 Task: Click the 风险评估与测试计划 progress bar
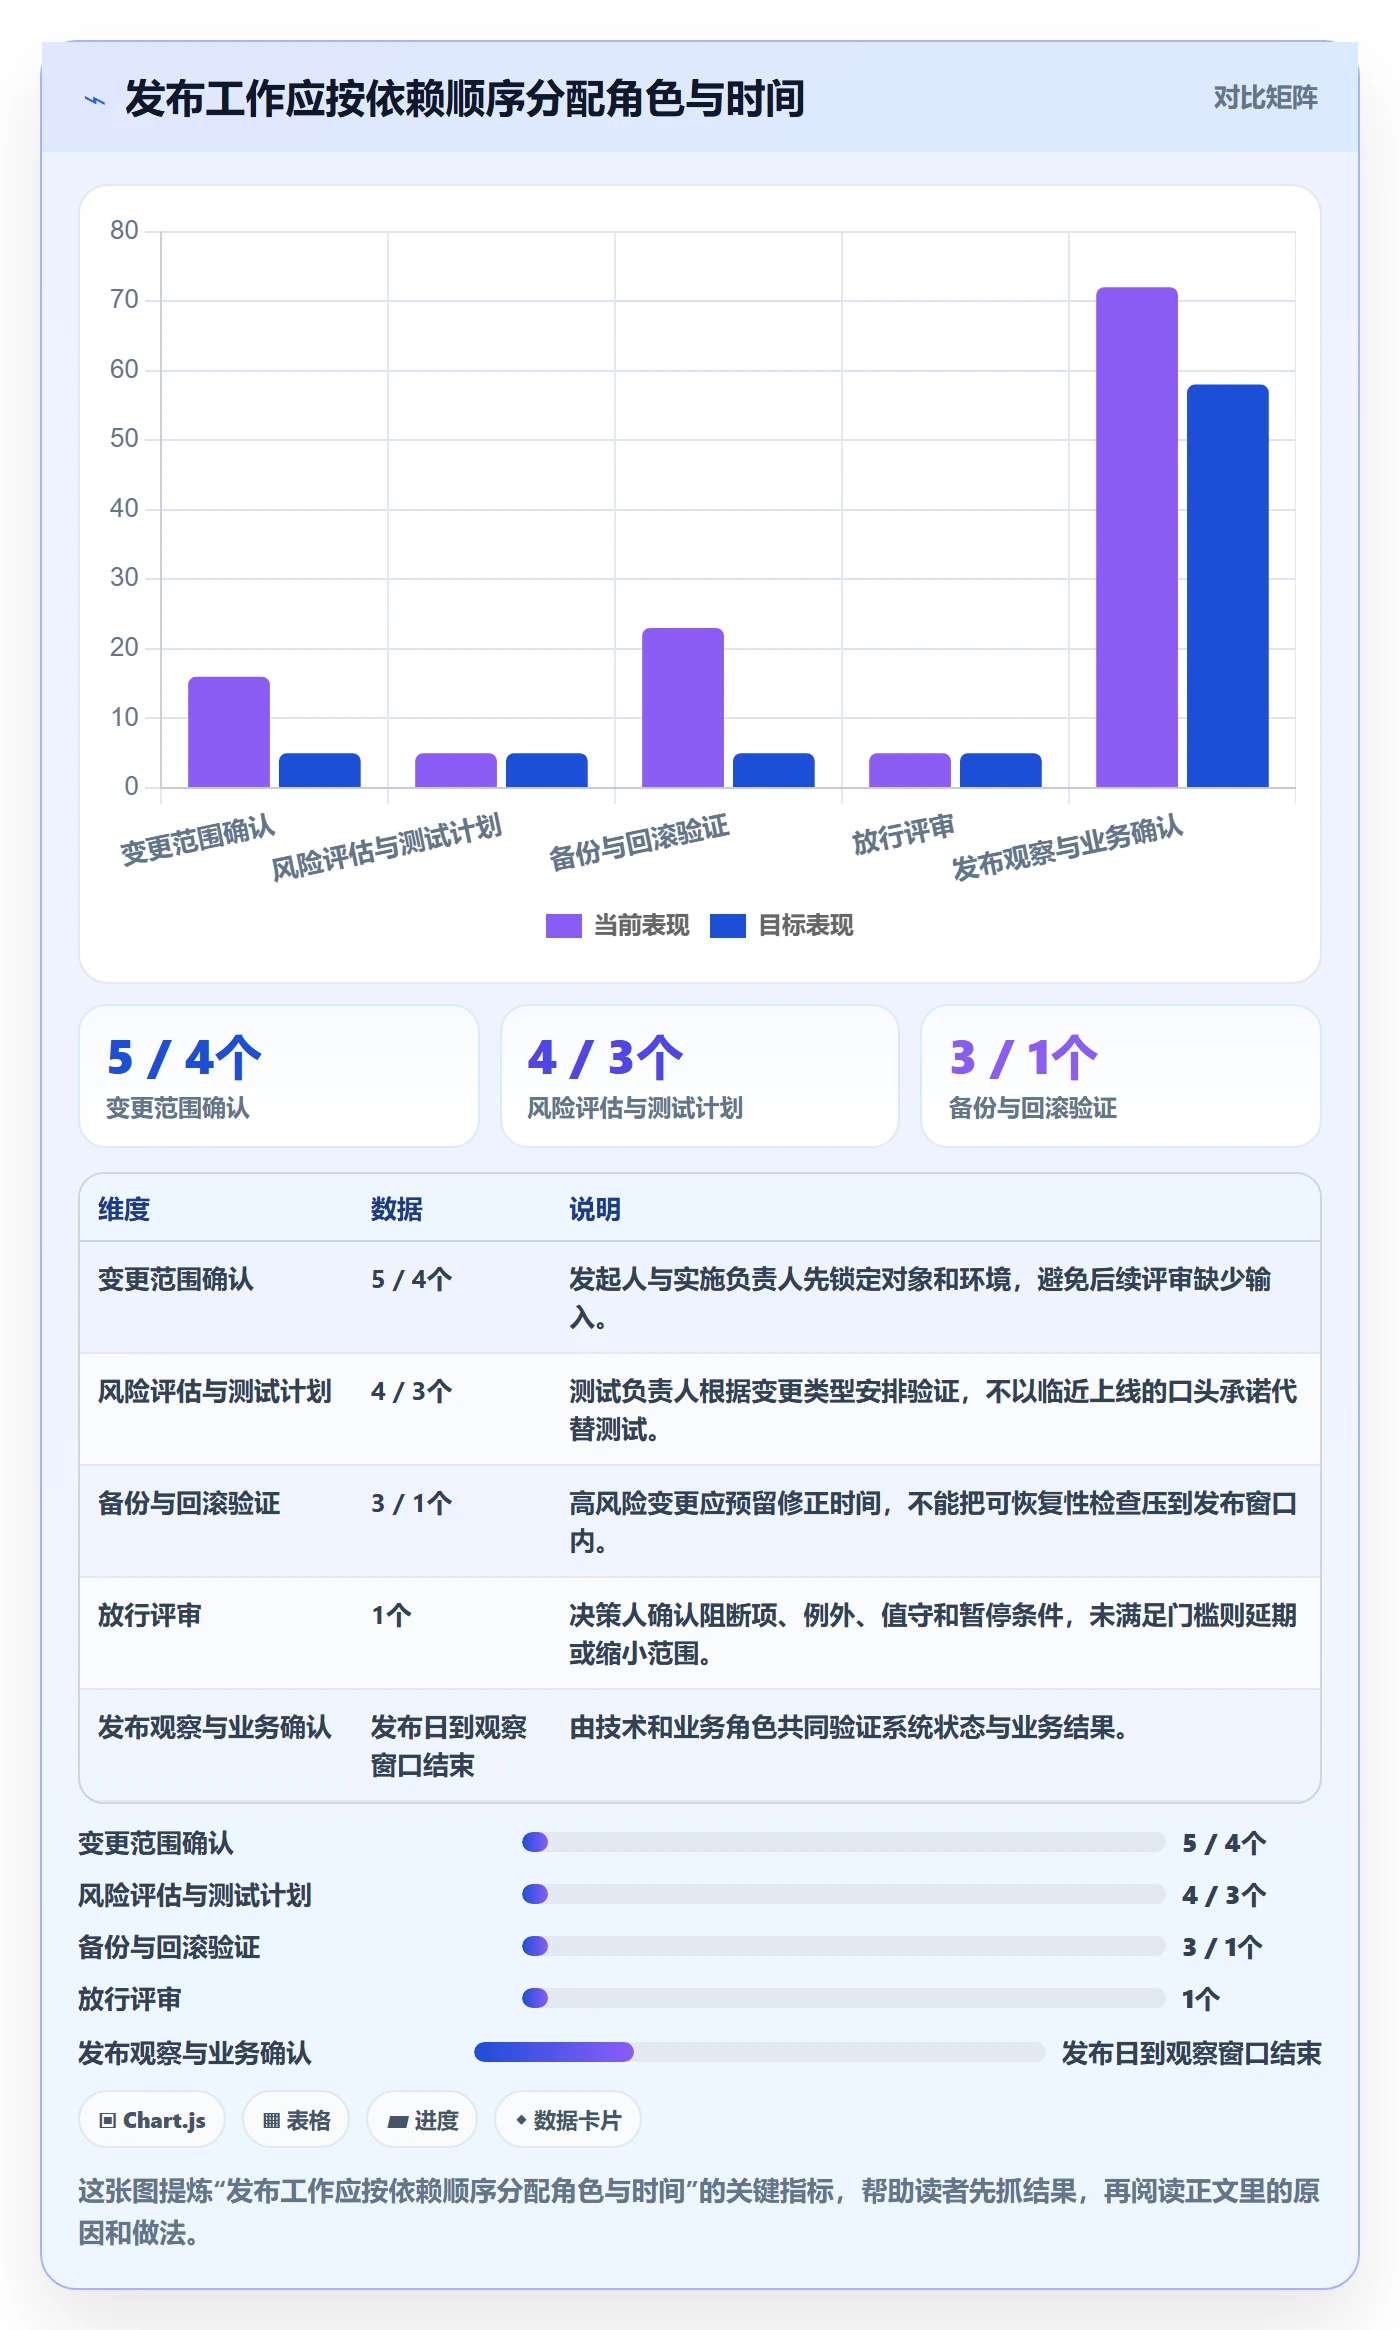[x=843, y=1894]
